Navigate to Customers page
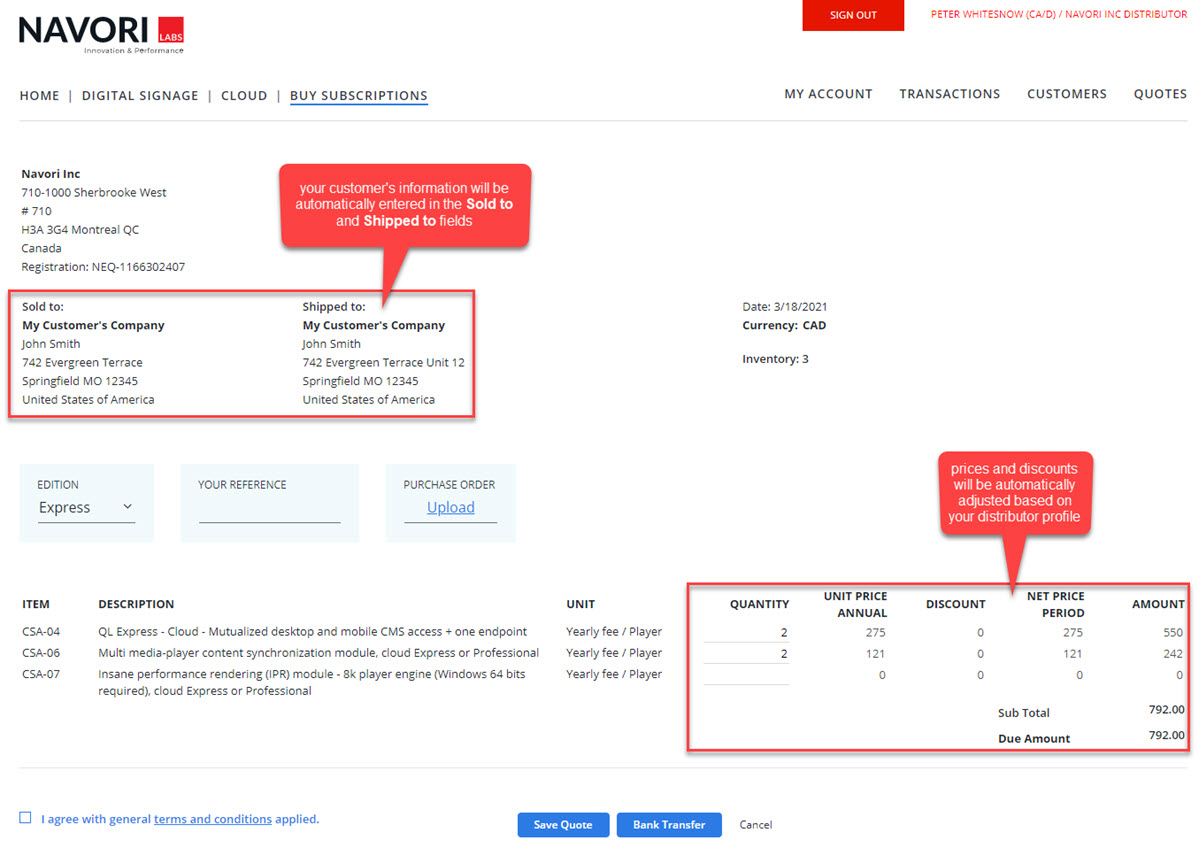Screen dimensions: 1199x848 [x=1066, y=94]
